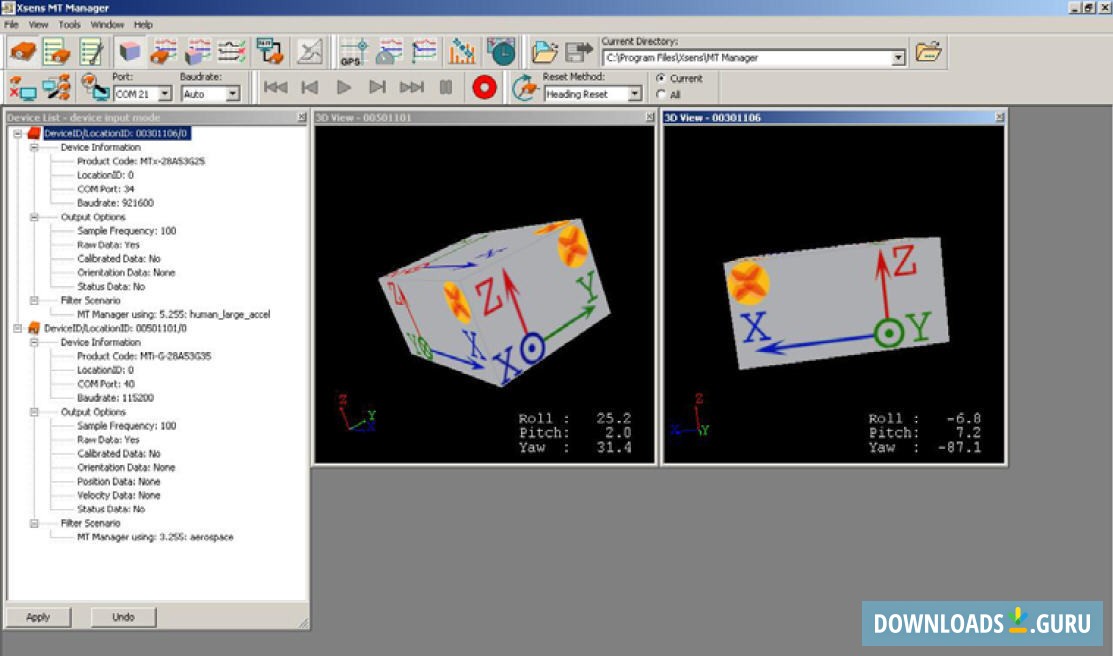Viewport: 1113px width, 656px height.
Task: Select 'Baudrate: 115200' tree row
Action: 115,398
